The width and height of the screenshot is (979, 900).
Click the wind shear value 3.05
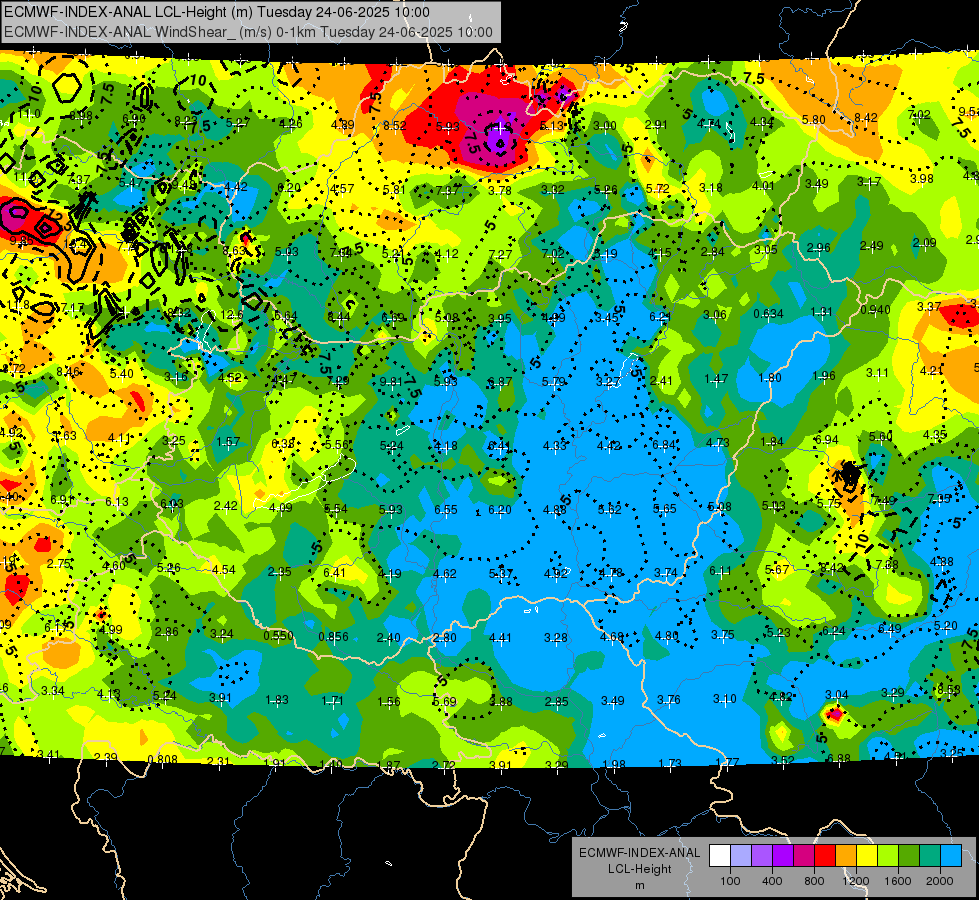(765, 250)
